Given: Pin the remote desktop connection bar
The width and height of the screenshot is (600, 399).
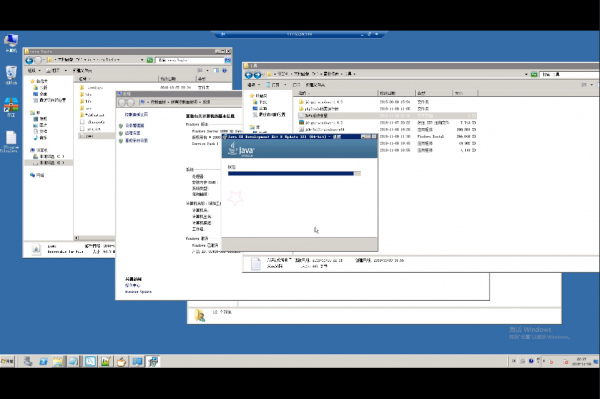Looking at the screenshot, I should pos(223,34).
